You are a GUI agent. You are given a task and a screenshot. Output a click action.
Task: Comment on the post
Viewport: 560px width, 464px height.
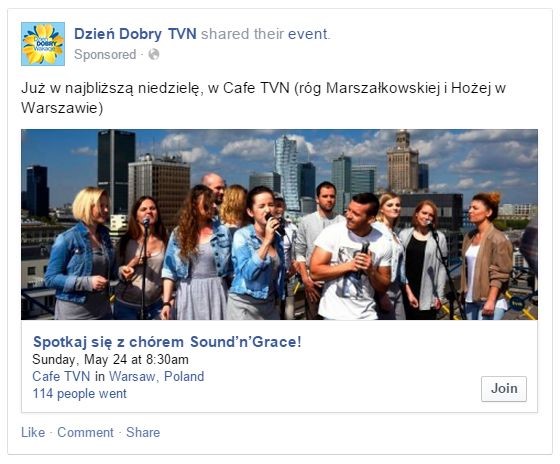[x=85, y=432]
